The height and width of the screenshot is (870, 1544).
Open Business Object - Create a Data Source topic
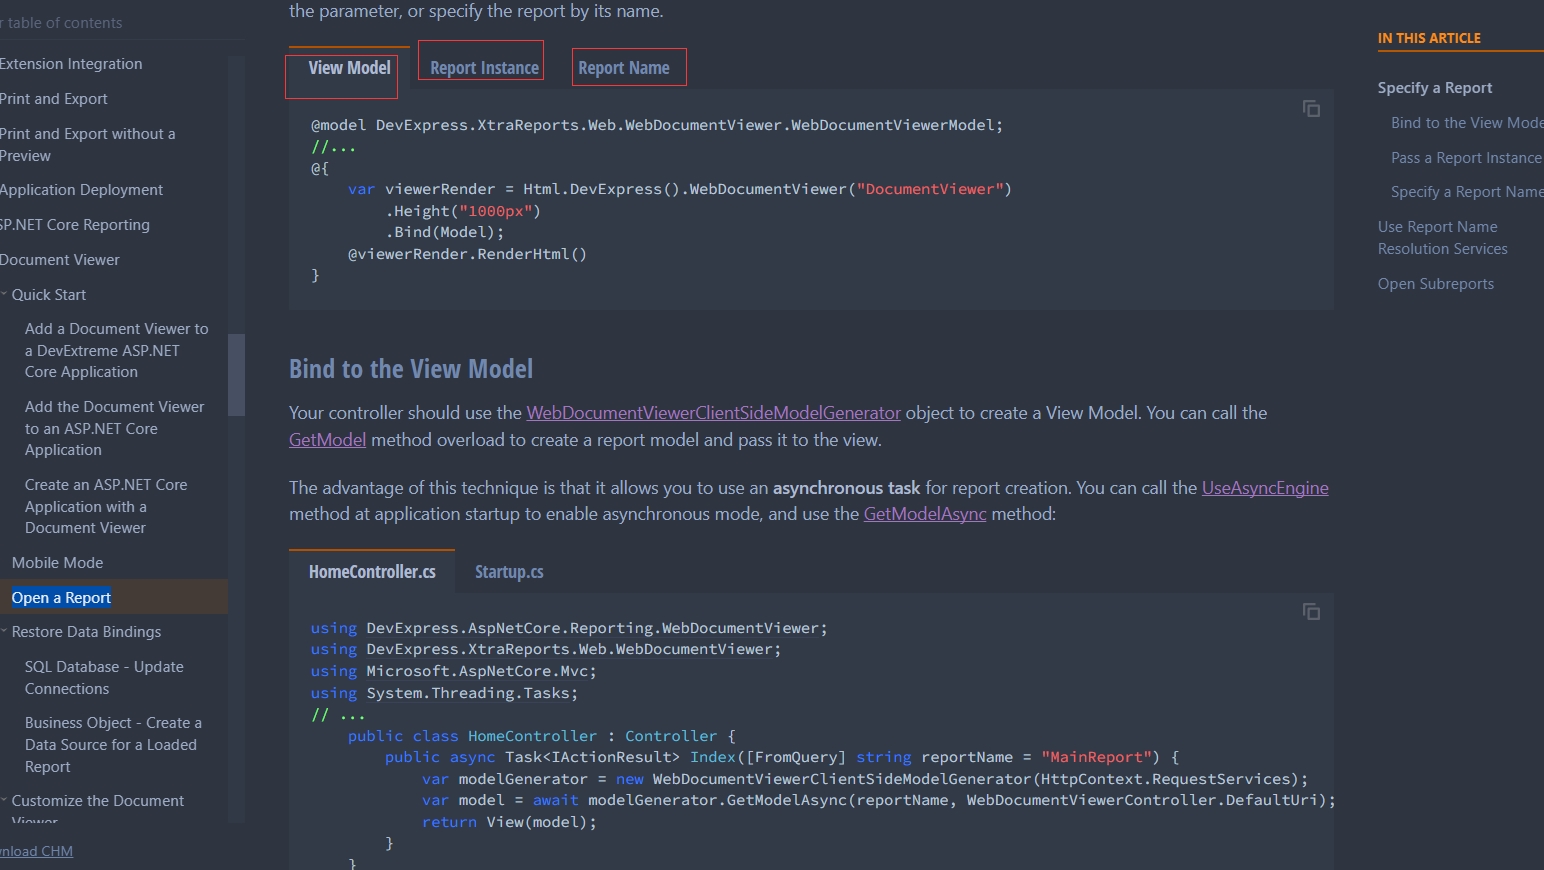click(x=113, y=745)
